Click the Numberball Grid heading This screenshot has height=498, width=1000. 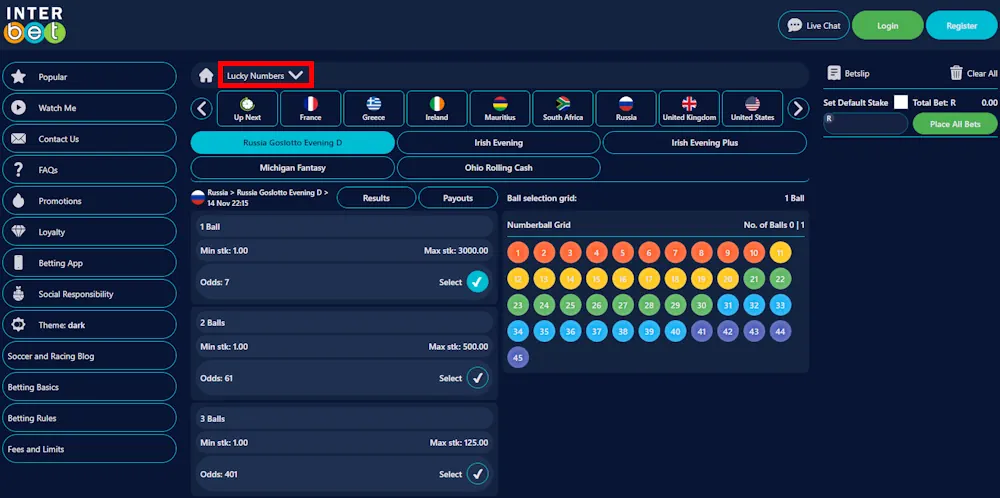(x=538, y=225)
